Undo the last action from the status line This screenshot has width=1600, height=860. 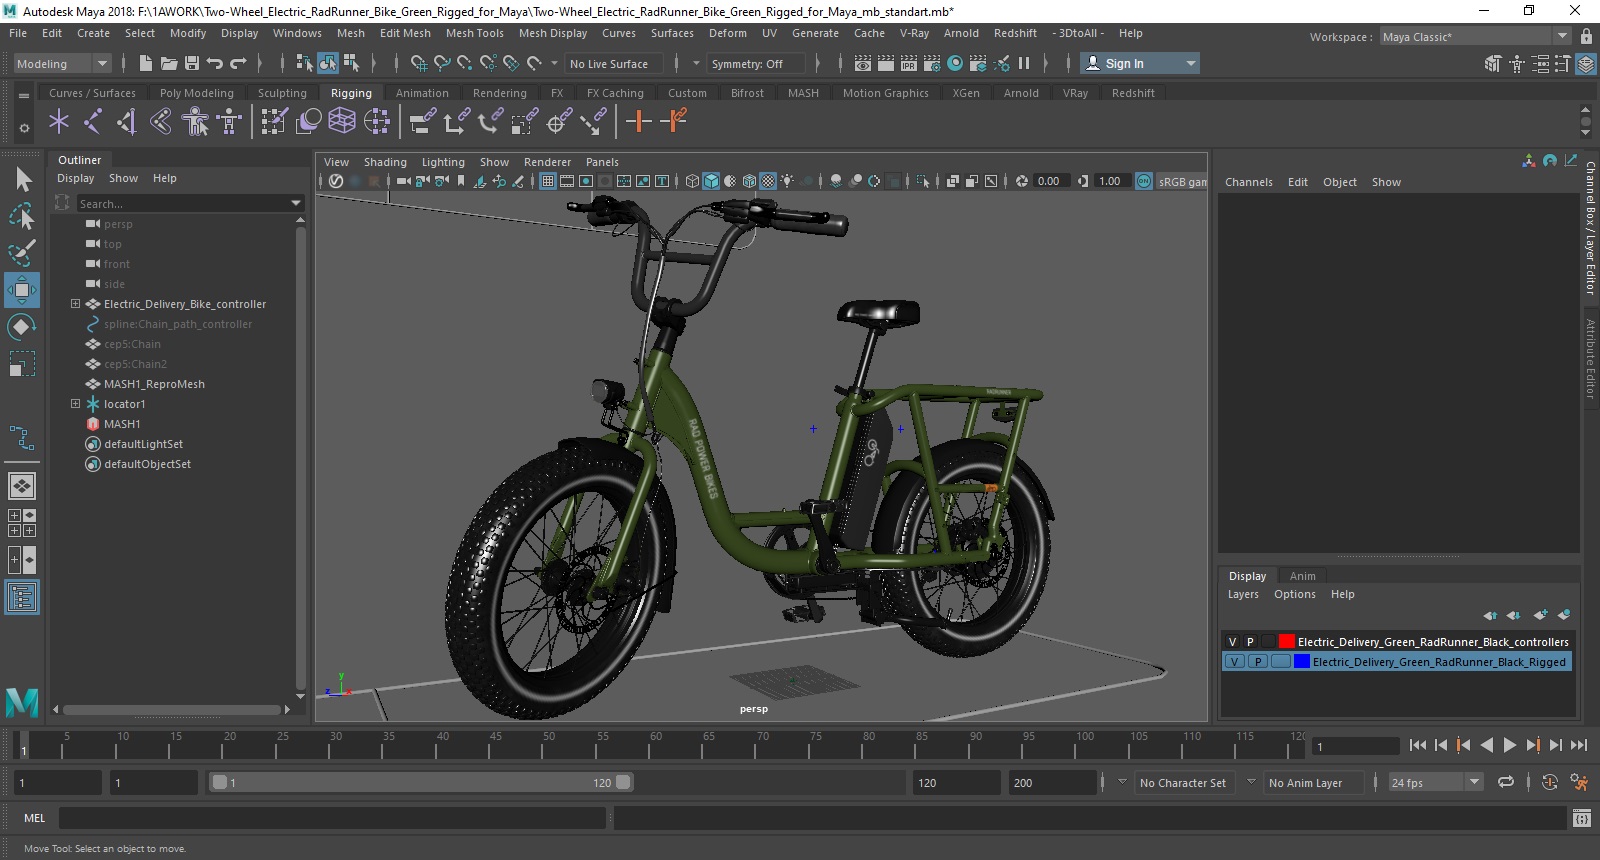click(x=215, y=63)
